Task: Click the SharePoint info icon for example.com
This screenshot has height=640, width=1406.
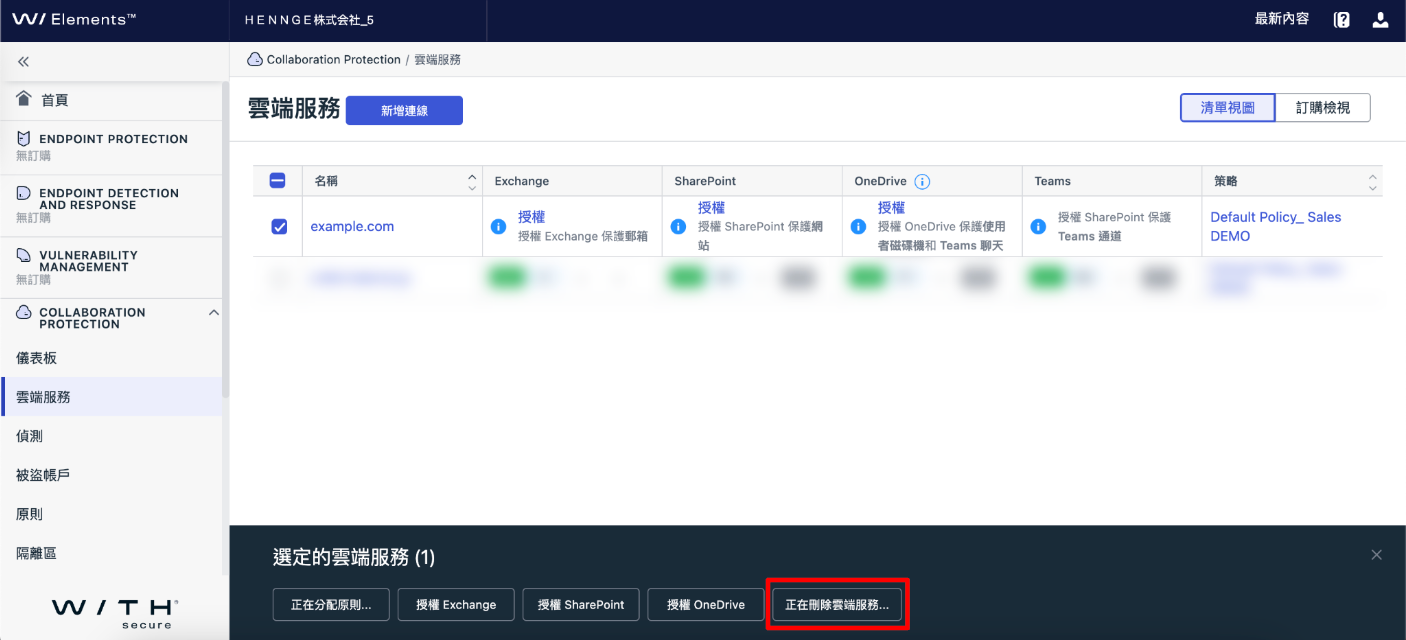Action: tap(678, 227)
